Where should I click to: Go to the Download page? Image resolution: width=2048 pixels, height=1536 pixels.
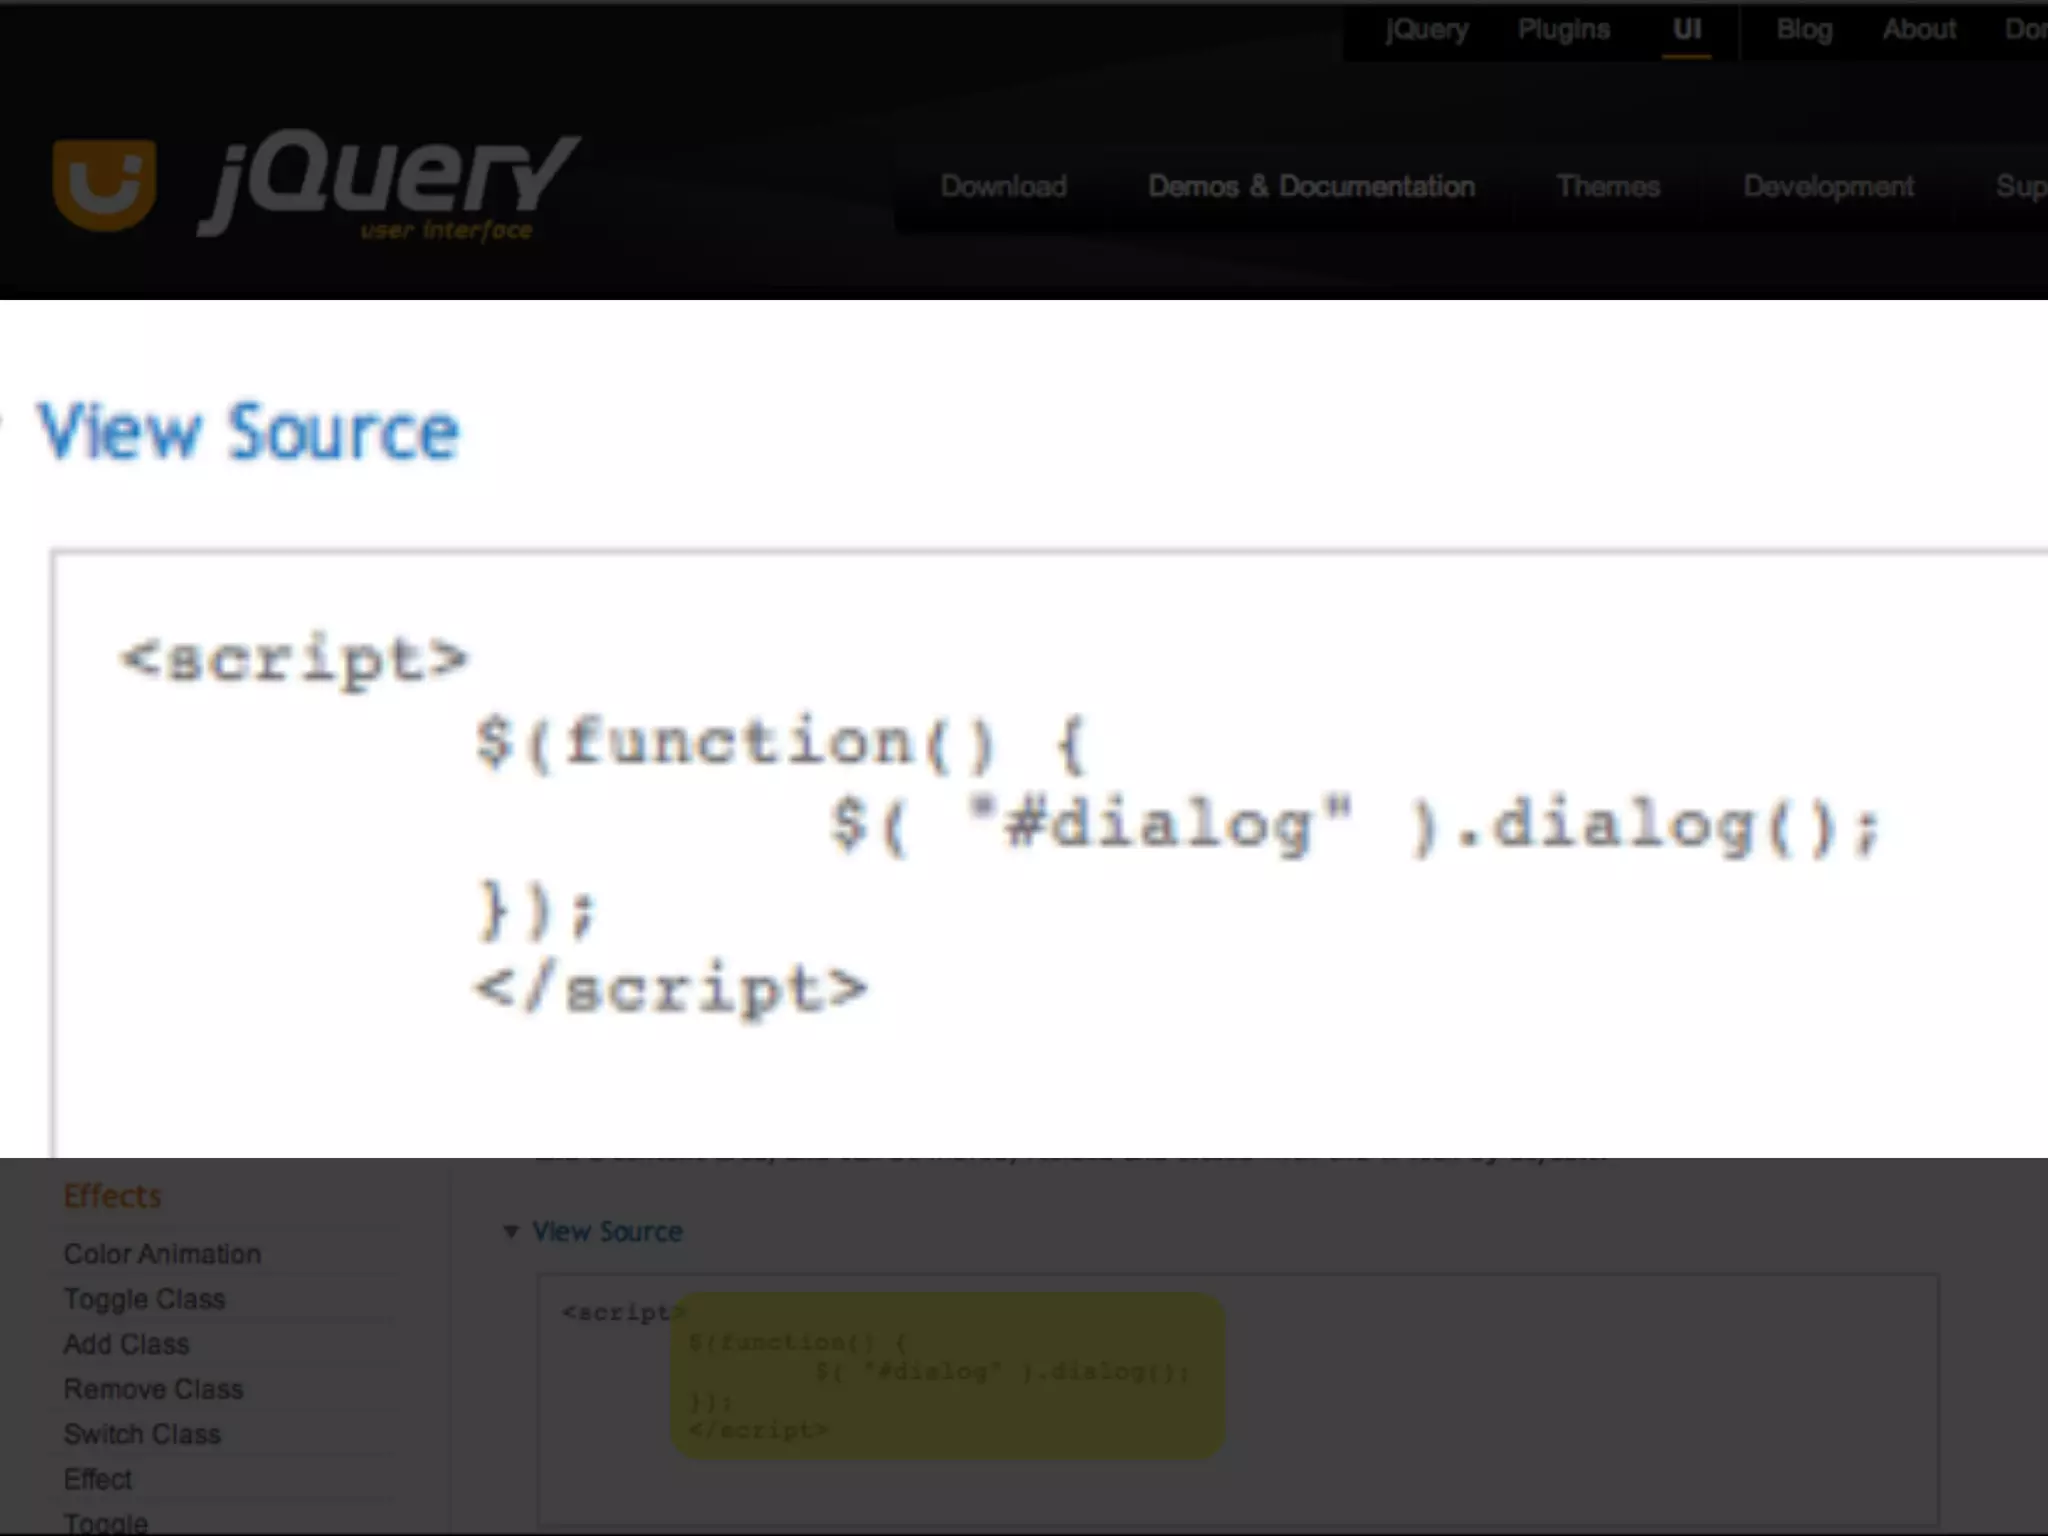click(x=1004, y=187)
